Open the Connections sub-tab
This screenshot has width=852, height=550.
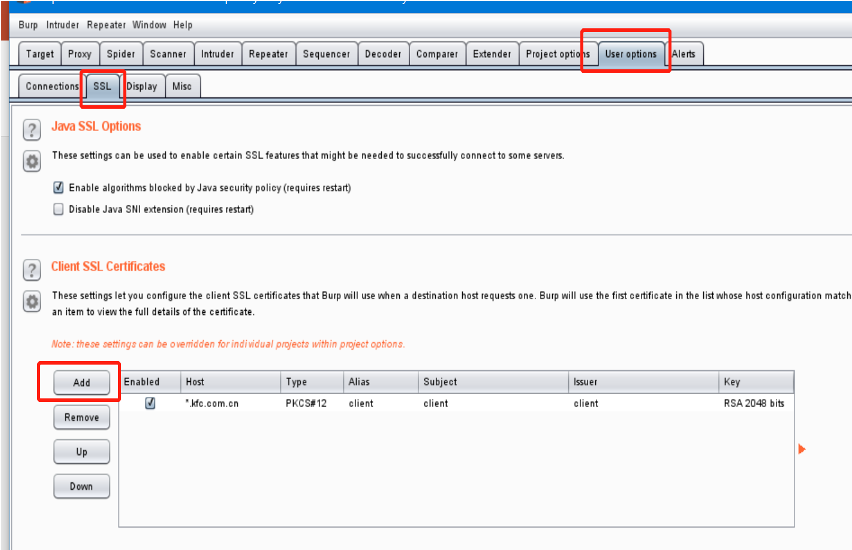(52, 86)
